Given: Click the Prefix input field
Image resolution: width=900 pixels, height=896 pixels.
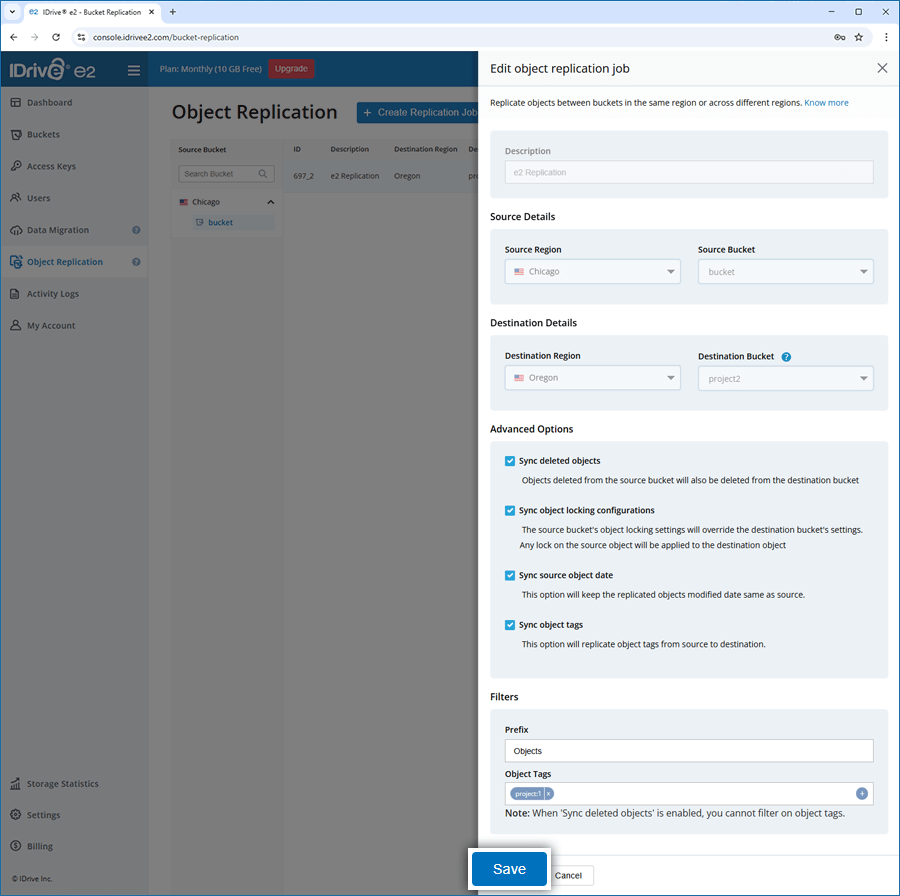Looking at the screenshot, I should coord(689,751).
